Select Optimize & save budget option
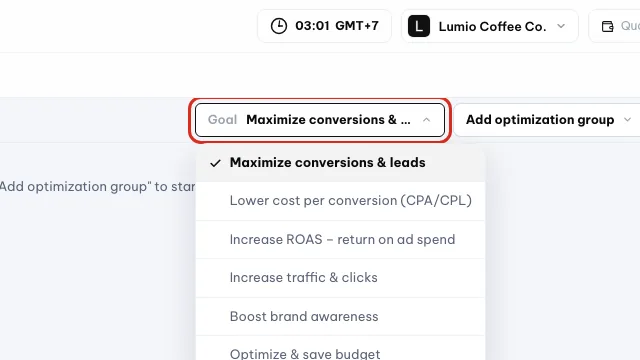 click(x=340, y=349)
